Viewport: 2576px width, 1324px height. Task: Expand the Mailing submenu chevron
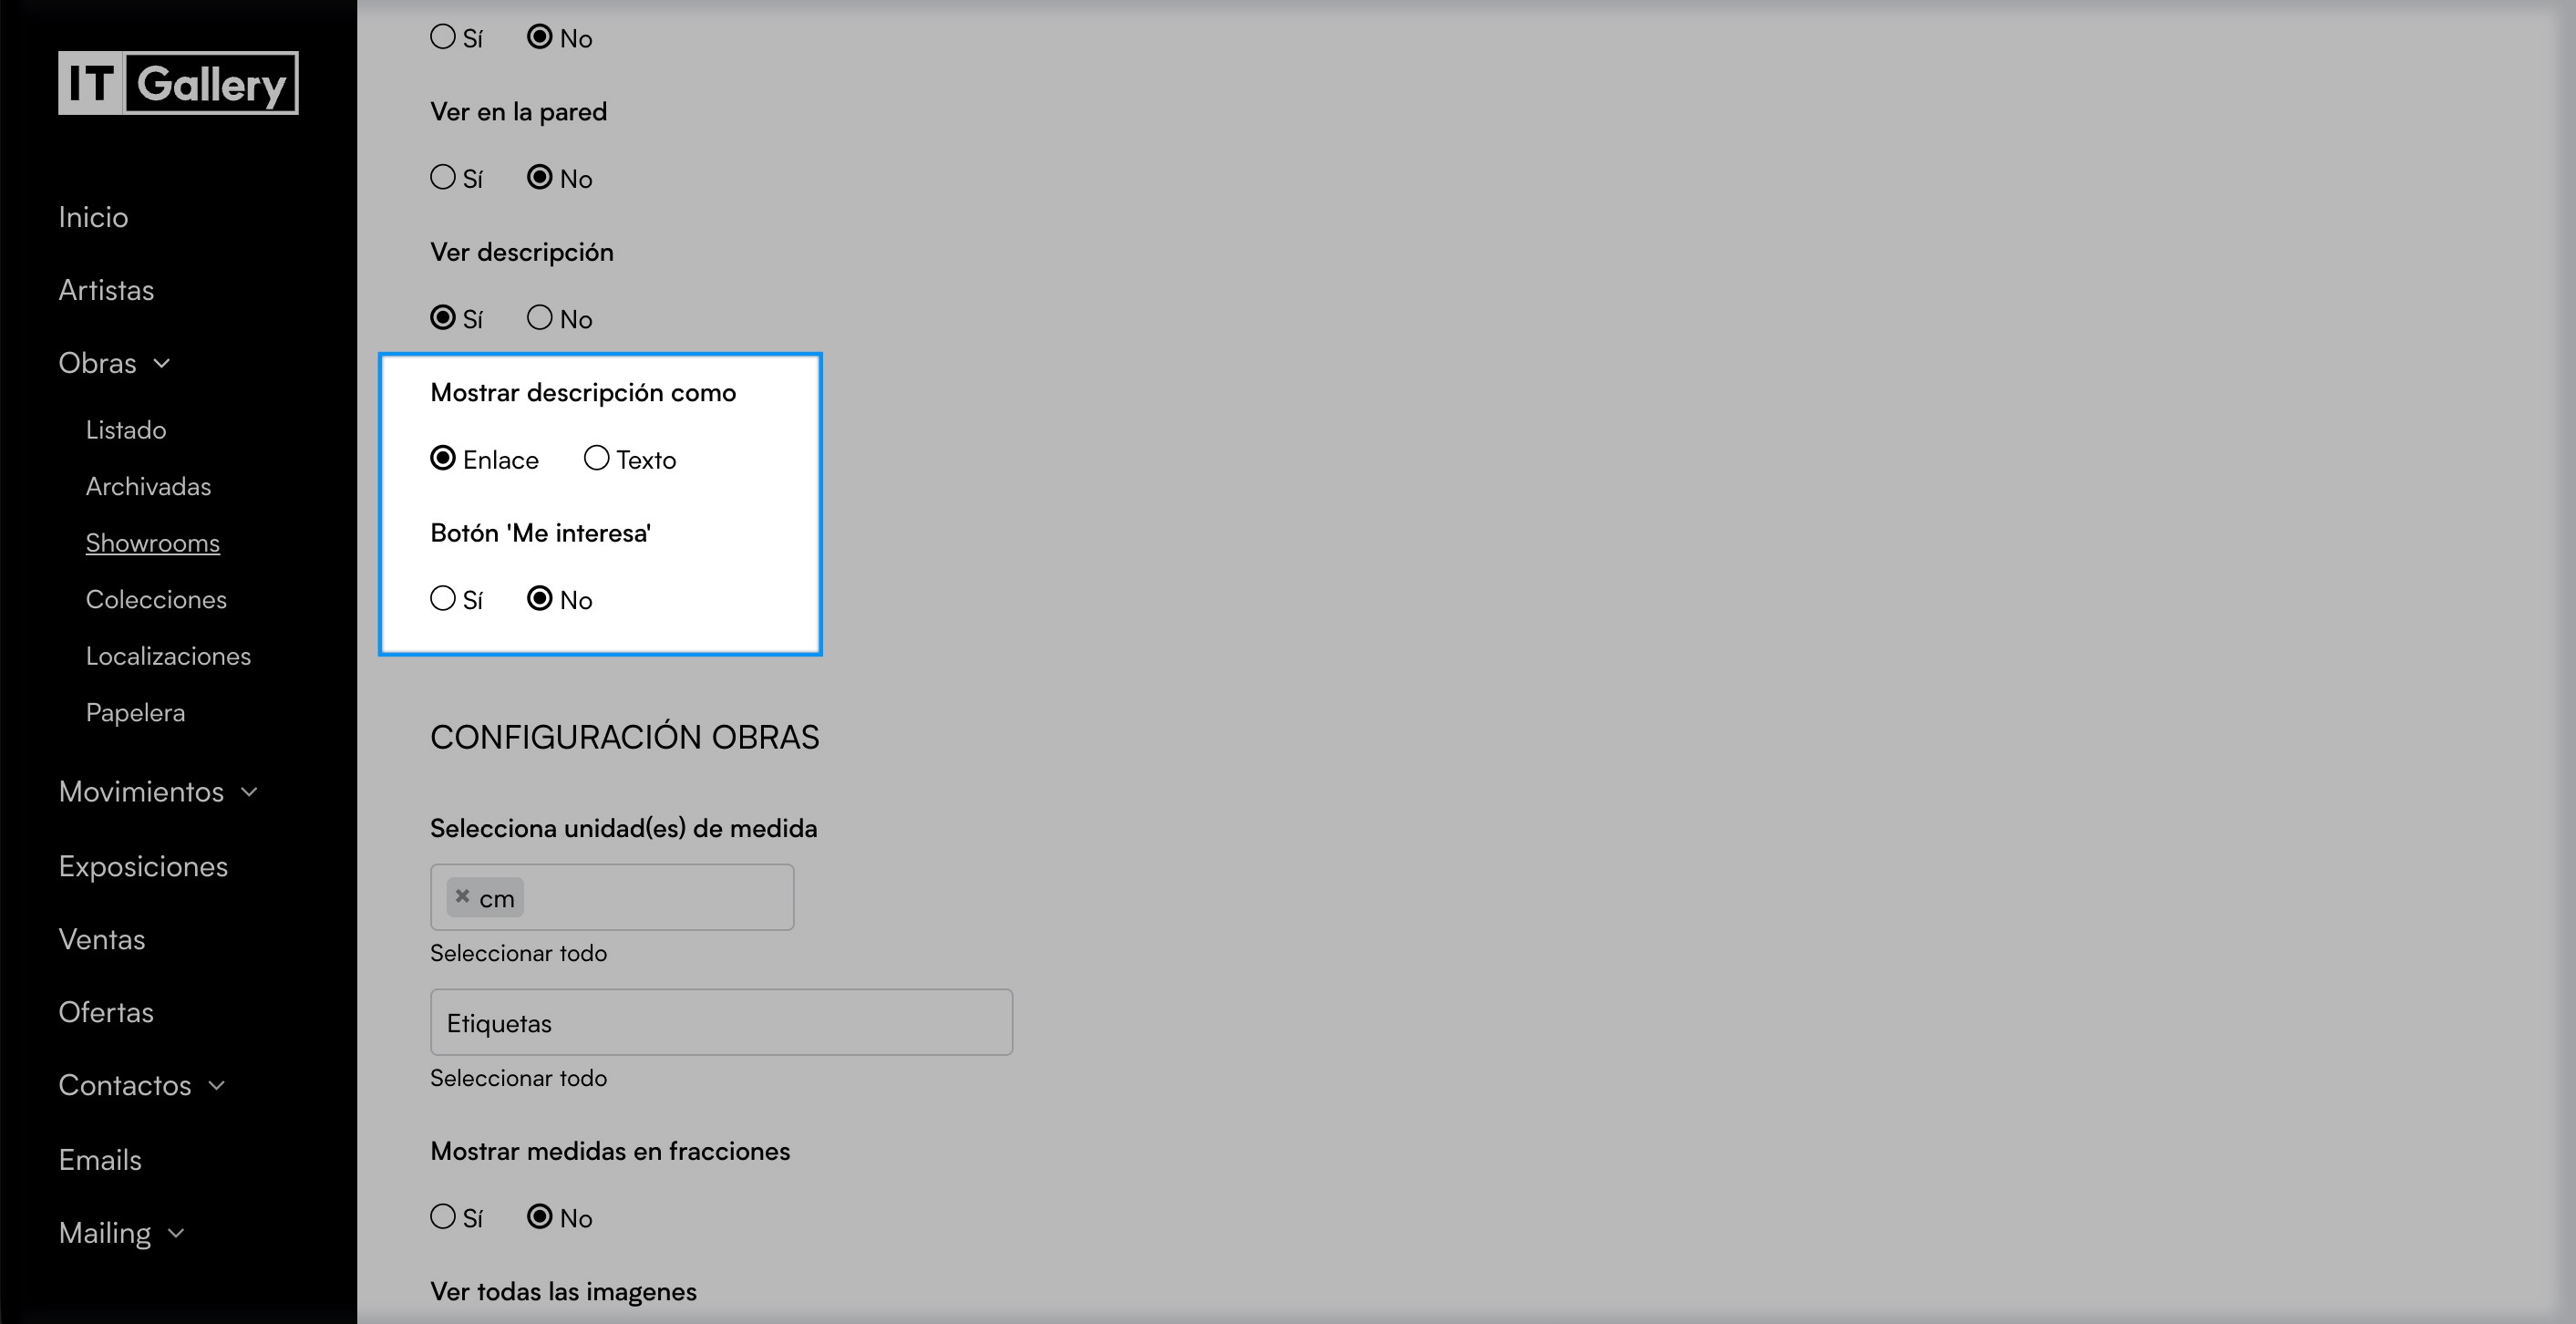click(177, 1234)
